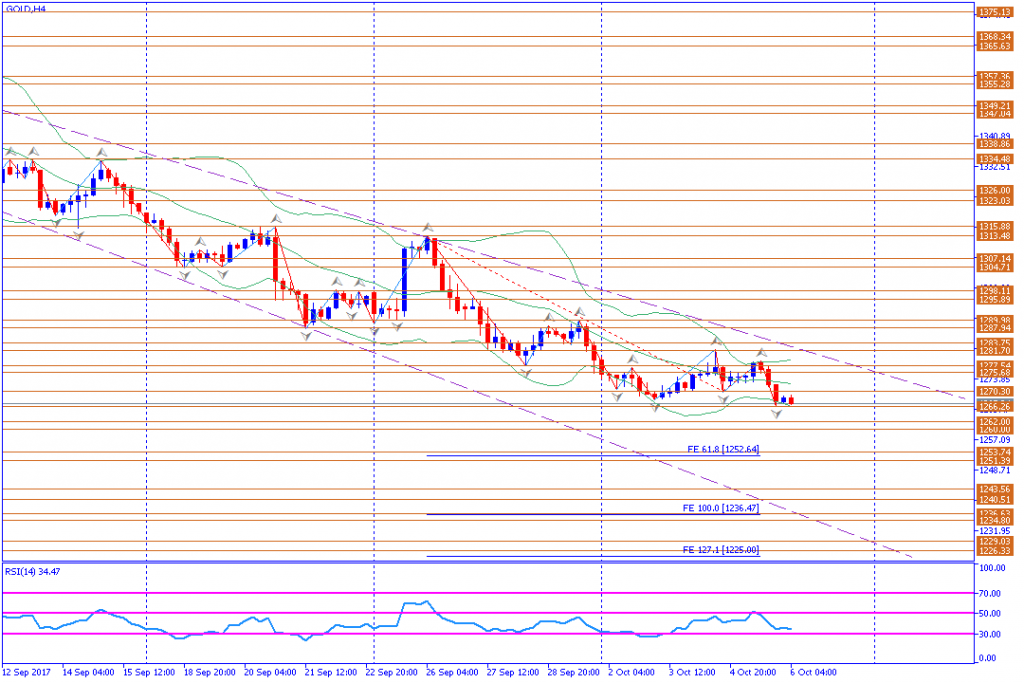The width and height of the screenshot is (1024, 683).
Task: Click the 50.00 RSI scale value
Action: tap(990, 614)
